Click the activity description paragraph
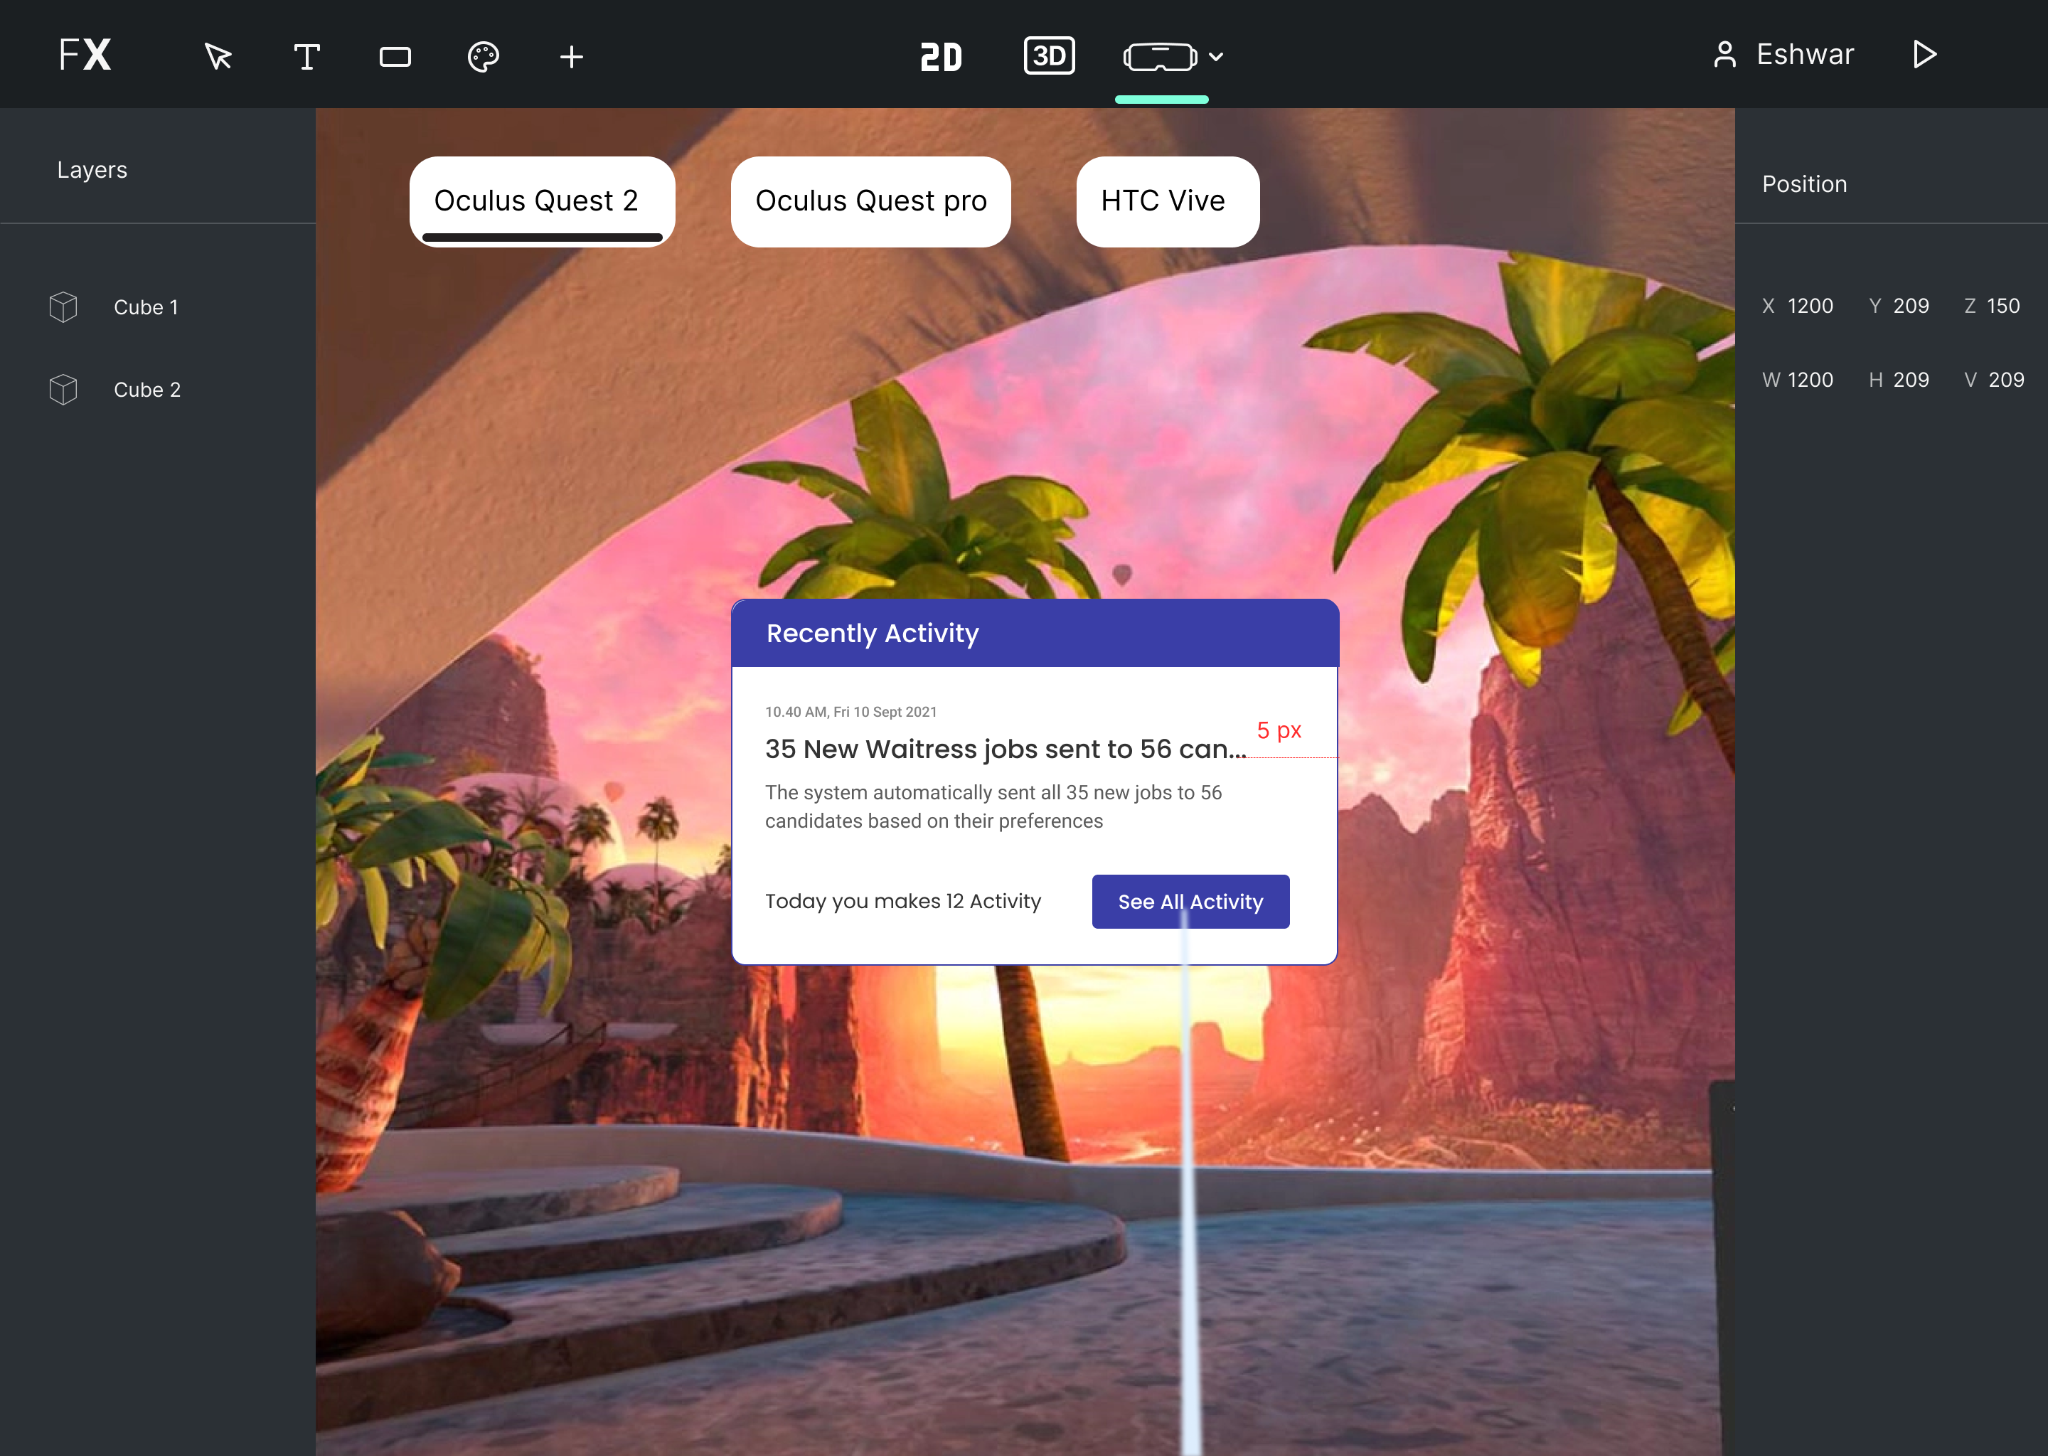The image size is (2048, 1456). [x=993, y=807]
